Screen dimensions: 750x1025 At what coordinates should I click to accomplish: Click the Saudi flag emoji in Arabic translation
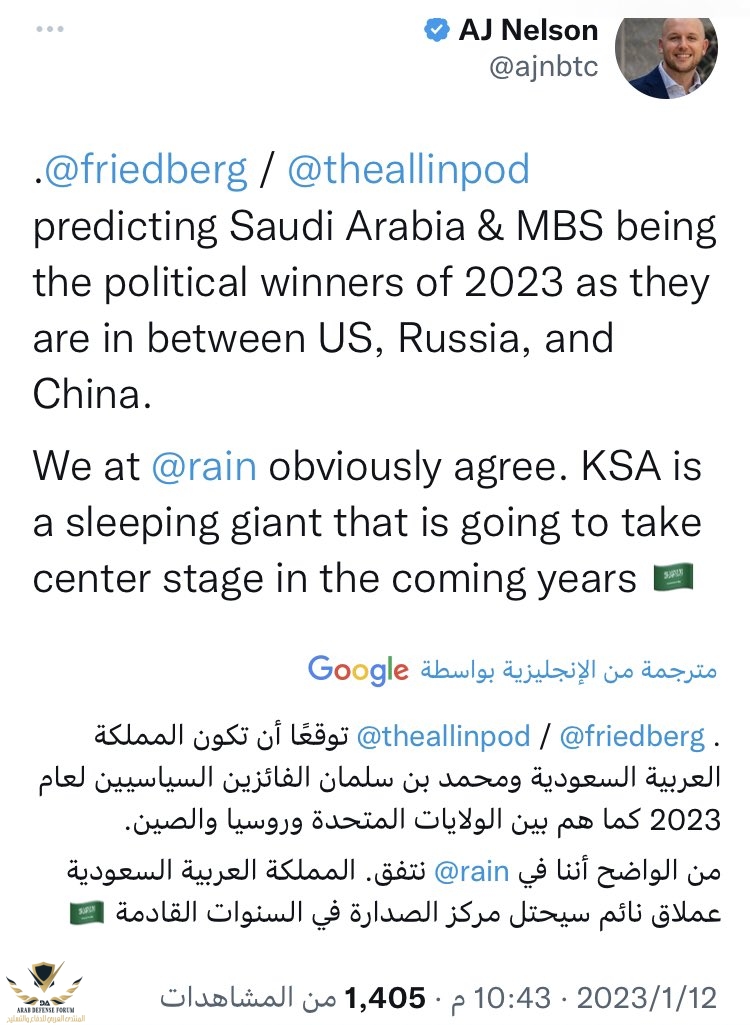87,913
